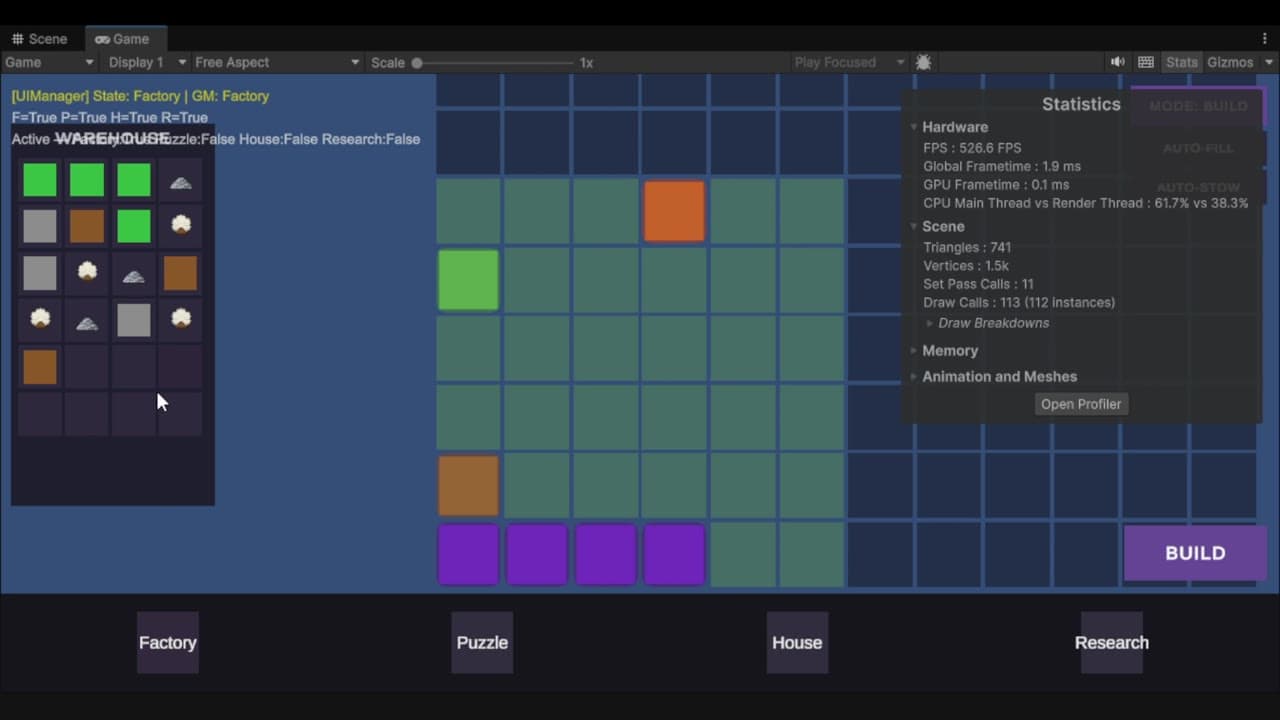Click the Open Profiler button
1280x720 pixels.
point(1081,404)
